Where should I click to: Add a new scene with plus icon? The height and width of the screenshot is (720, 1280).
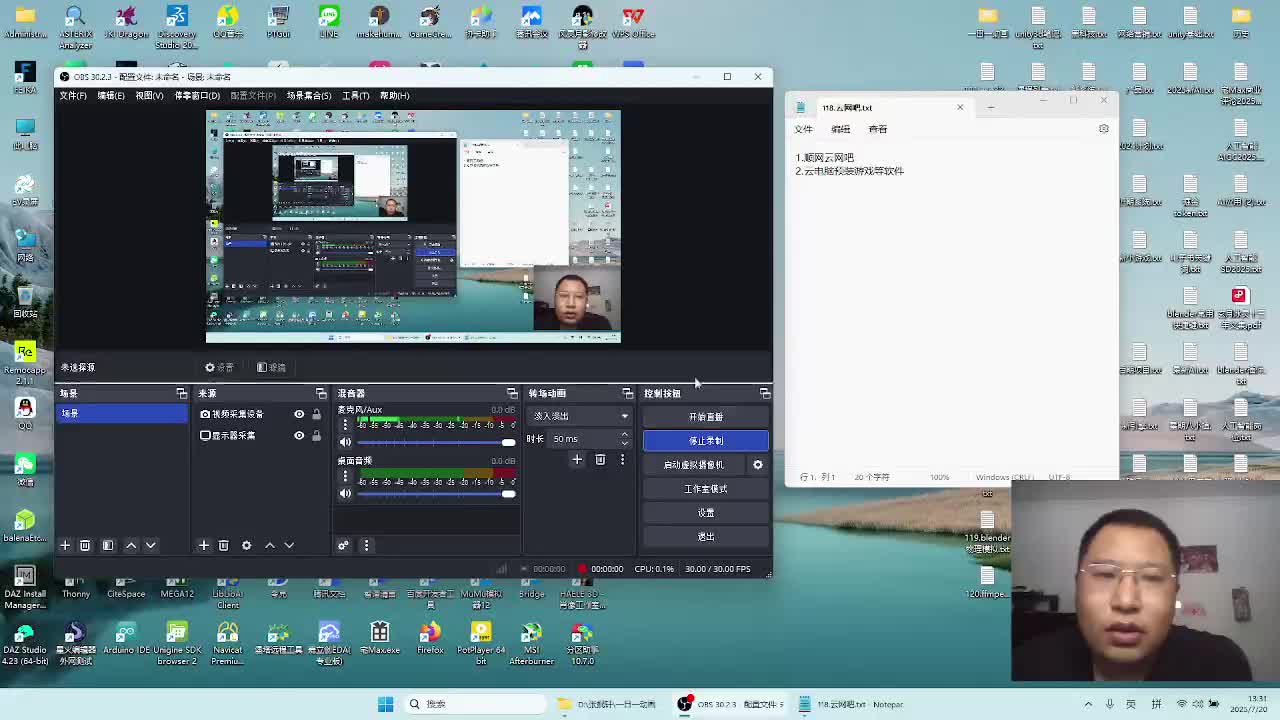[x=65, y=545]
